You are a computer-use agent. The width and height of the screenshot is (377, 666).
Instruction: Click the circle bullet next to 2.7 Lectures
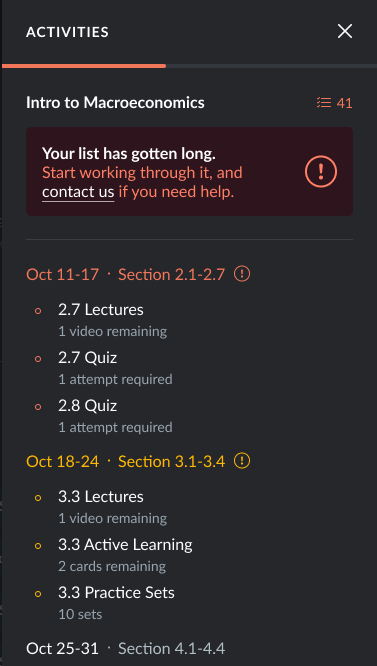[38, 311]
